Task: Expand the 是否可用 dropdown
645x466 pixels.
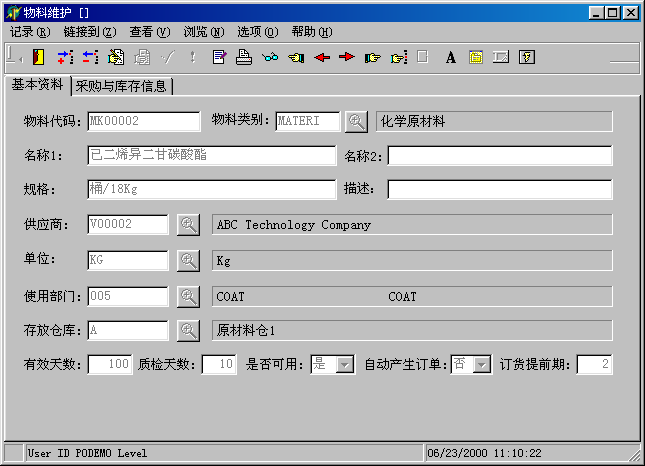Action: tap(345, 365)
